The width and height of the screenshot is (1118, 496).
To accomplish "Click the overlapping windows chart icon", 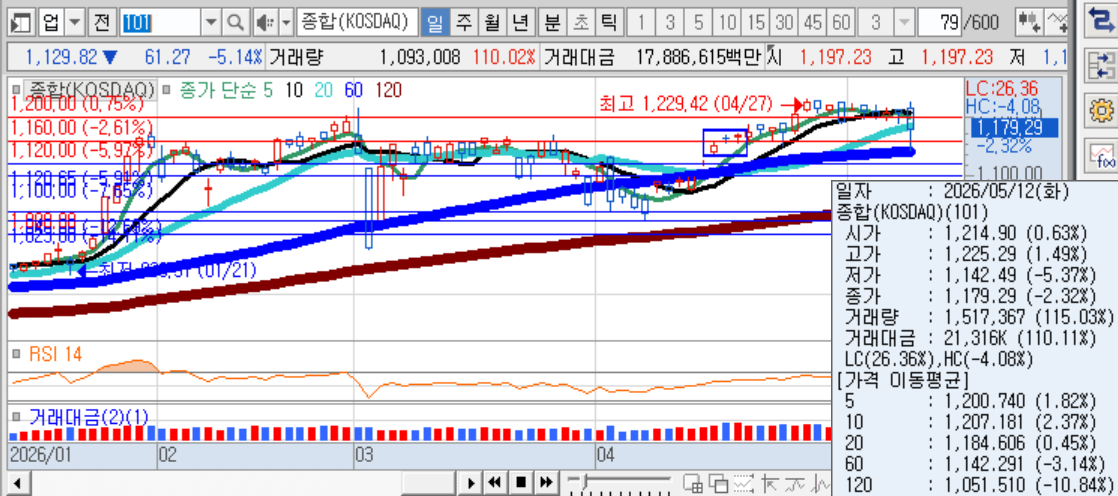I will (717, 483).
